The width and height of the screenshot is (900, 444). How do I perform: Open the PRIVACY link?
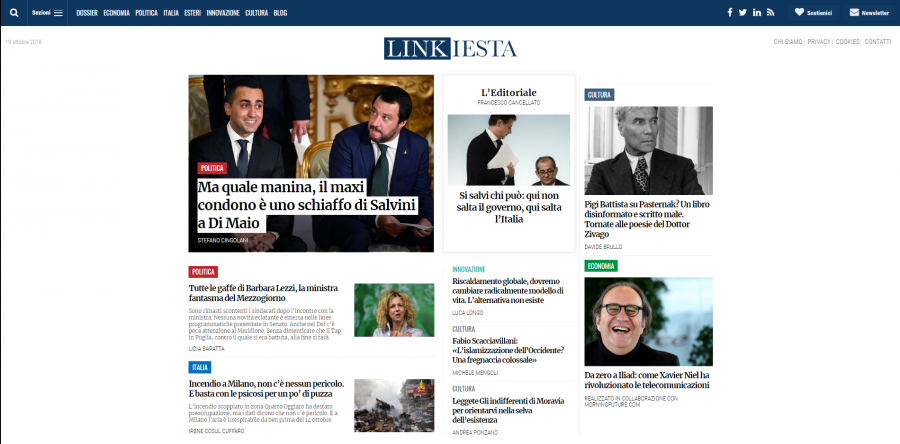pyautogui.click(x=819, y=42)
